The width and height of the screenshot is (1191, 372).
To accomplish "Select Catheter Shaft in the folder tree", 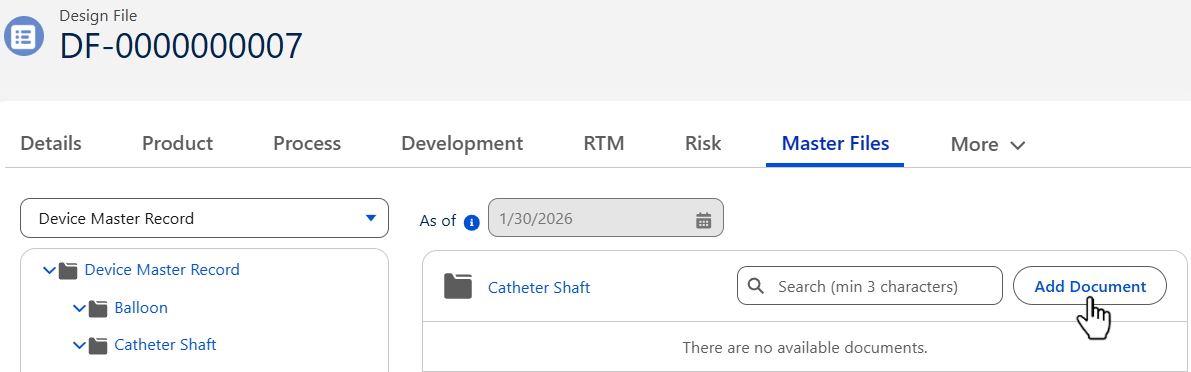I will click(166, 345).
